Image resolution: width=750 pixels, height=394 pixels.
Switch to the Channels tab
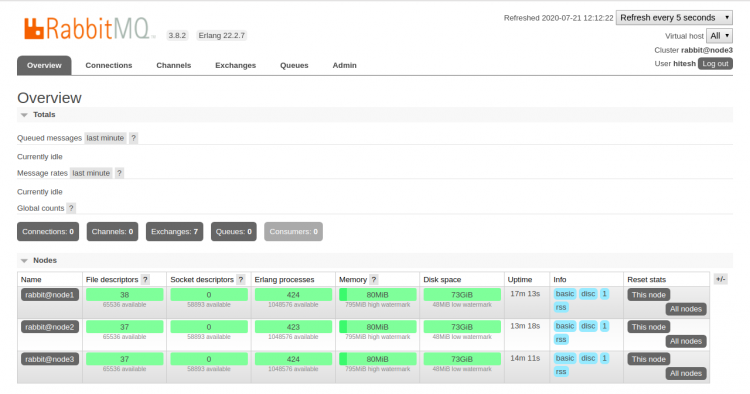click(x=174, y=66)
